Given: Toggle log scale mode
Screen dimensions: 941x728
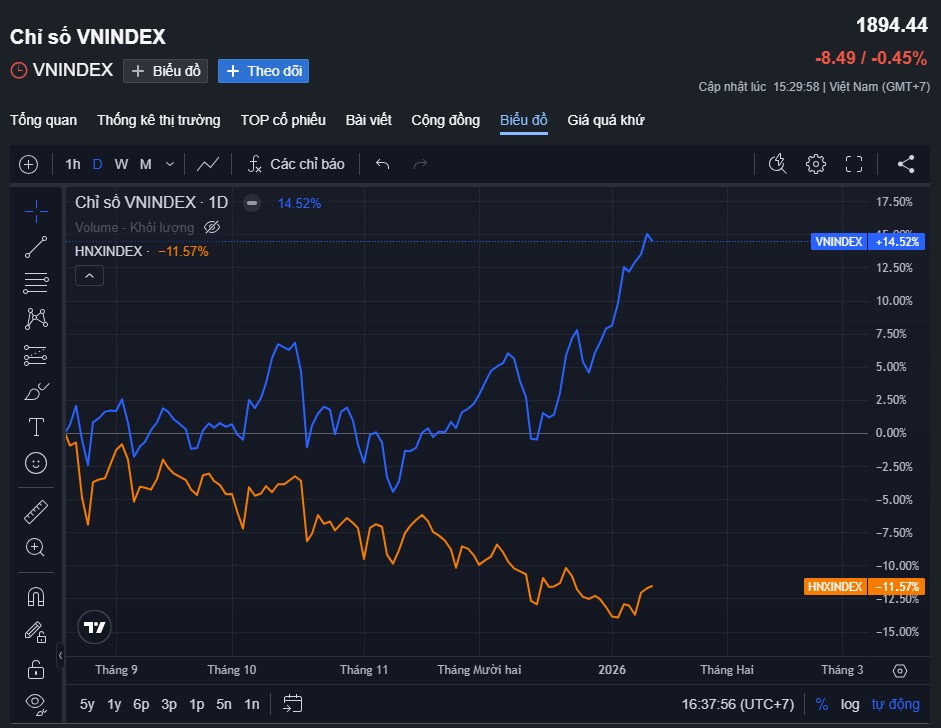Looking at the screenshot, I should click(x=850, y=704).
